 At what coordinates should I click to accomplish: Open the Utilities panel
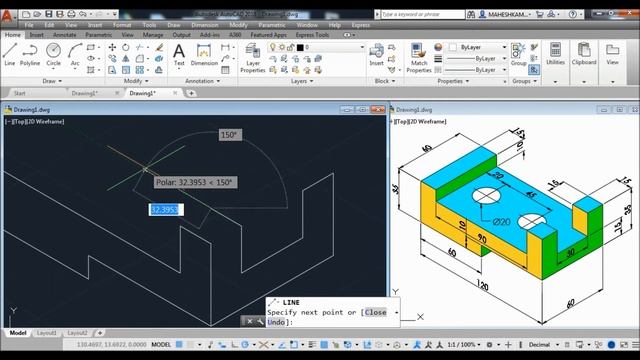(x=556, y=55)
